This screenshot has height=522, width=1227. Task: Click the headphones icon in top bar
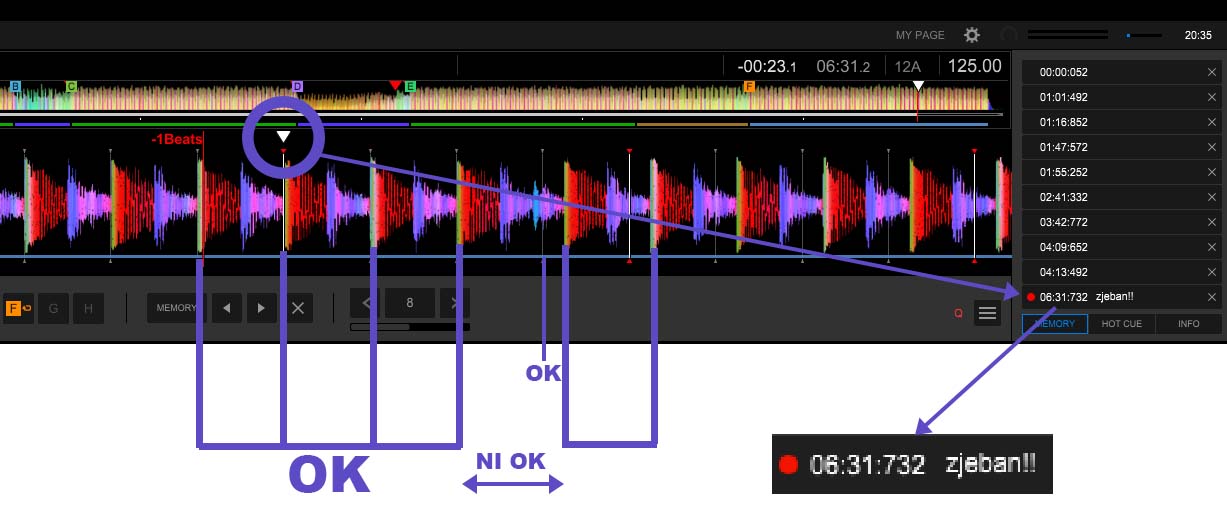click(x=1010, y=35)
